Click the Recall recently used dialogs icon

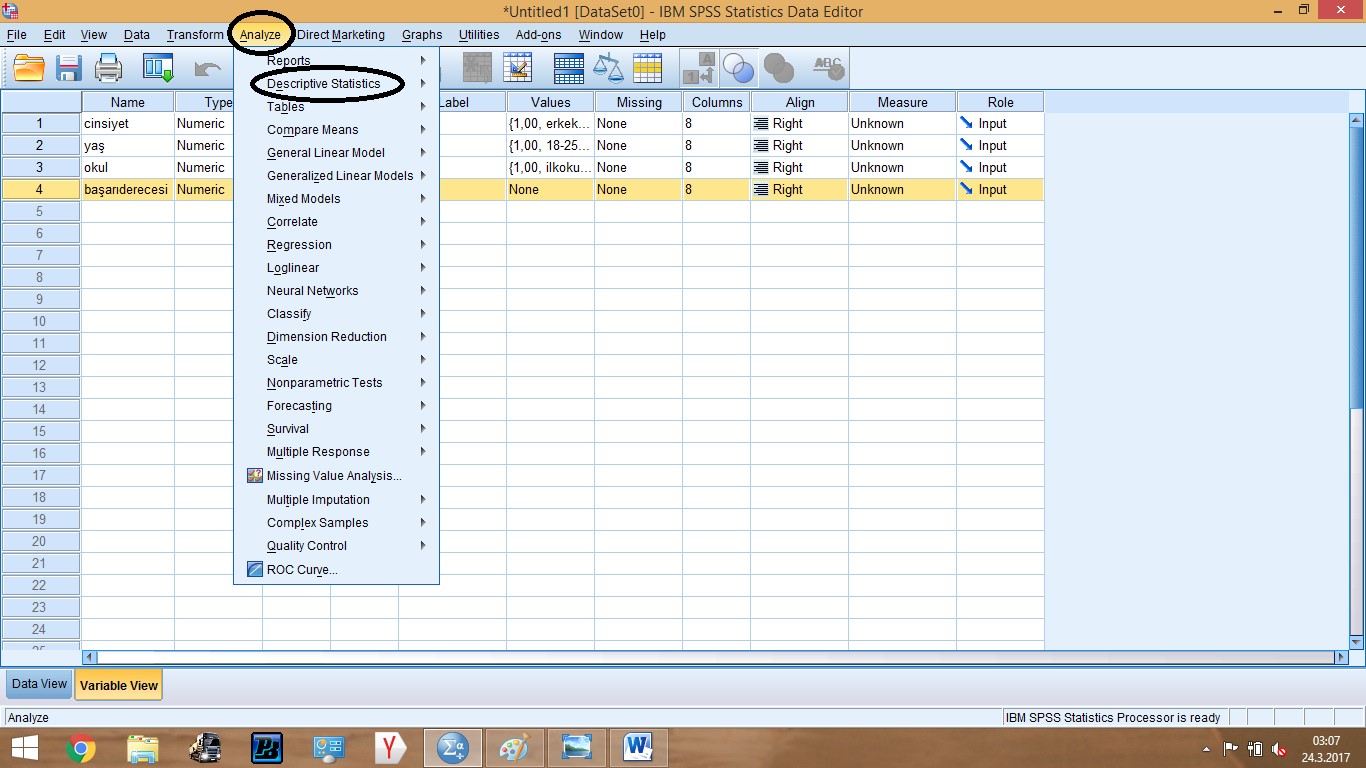point(158,68)
